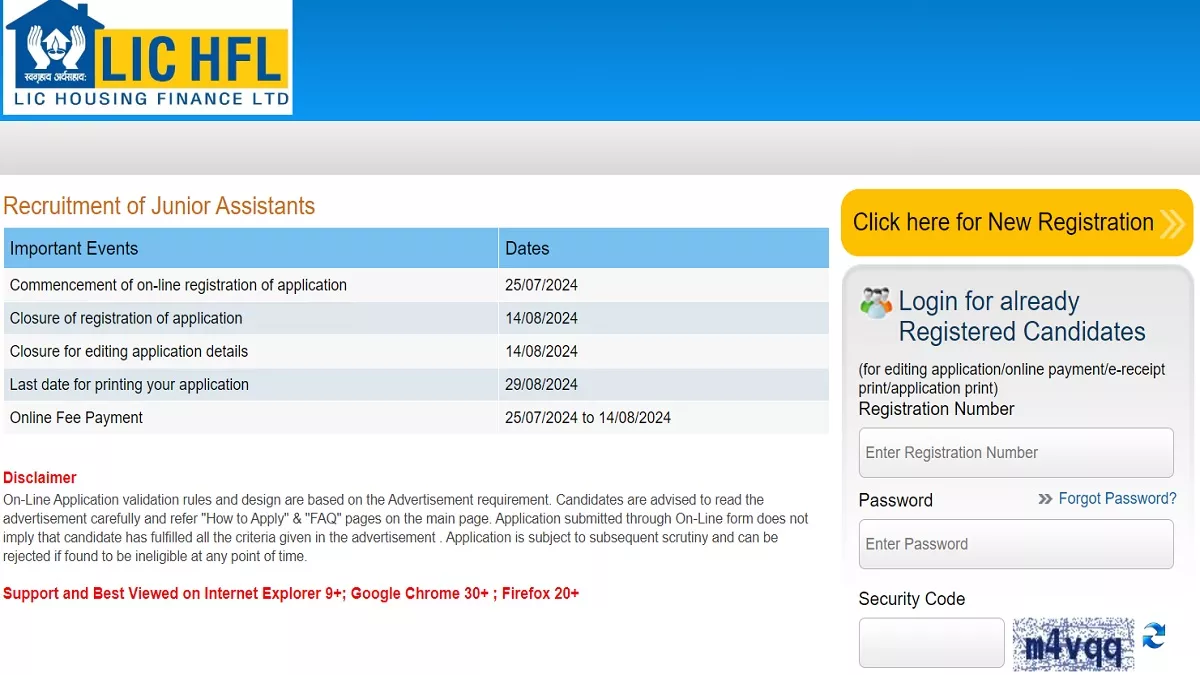1200x675 pixels.
Task: Click the arrow icon beside Forgot Password
Action: (x=1045, y=499)
